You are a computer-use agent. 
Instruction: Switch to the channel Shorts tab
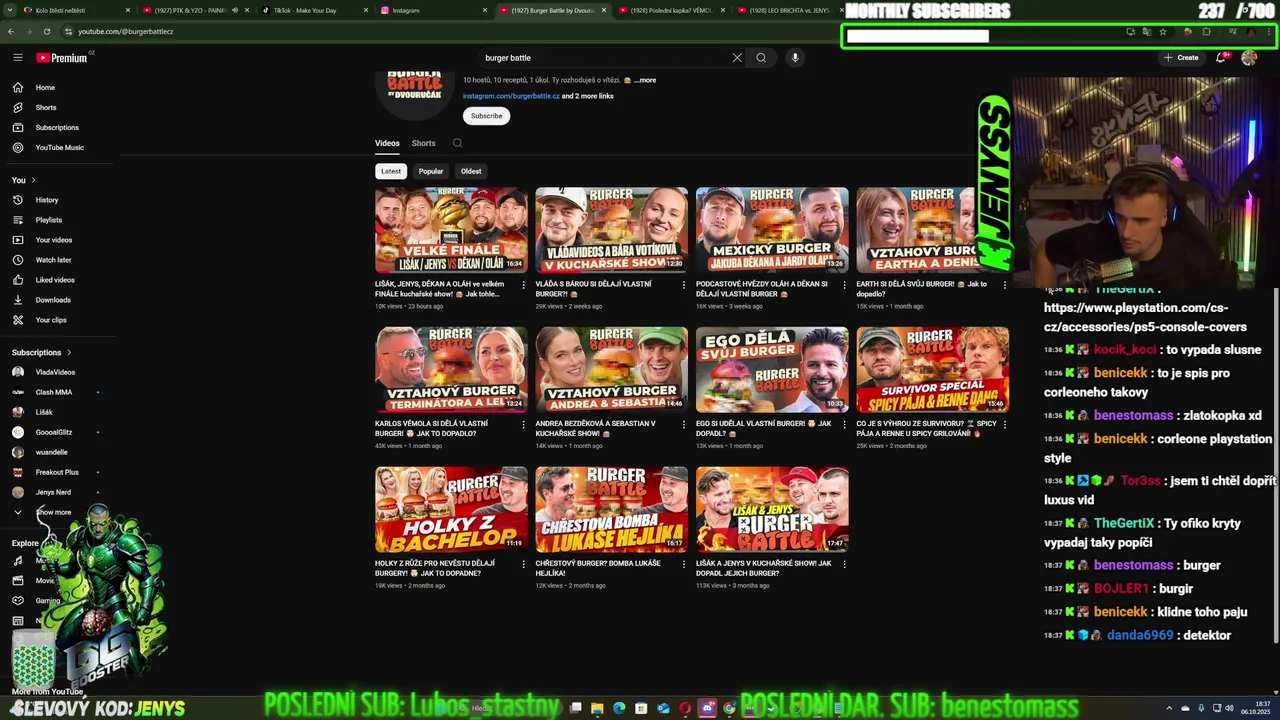click(423, 143)
